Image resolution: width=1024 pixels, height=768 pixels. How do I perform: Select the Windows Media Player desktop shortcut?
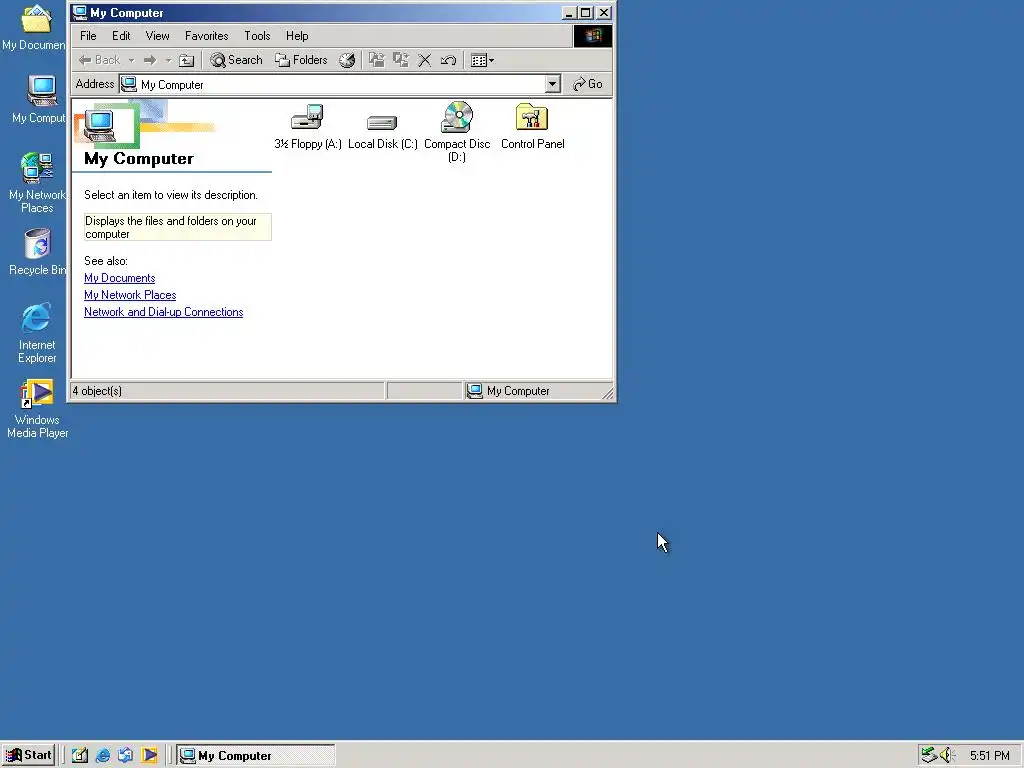[37, 409]
